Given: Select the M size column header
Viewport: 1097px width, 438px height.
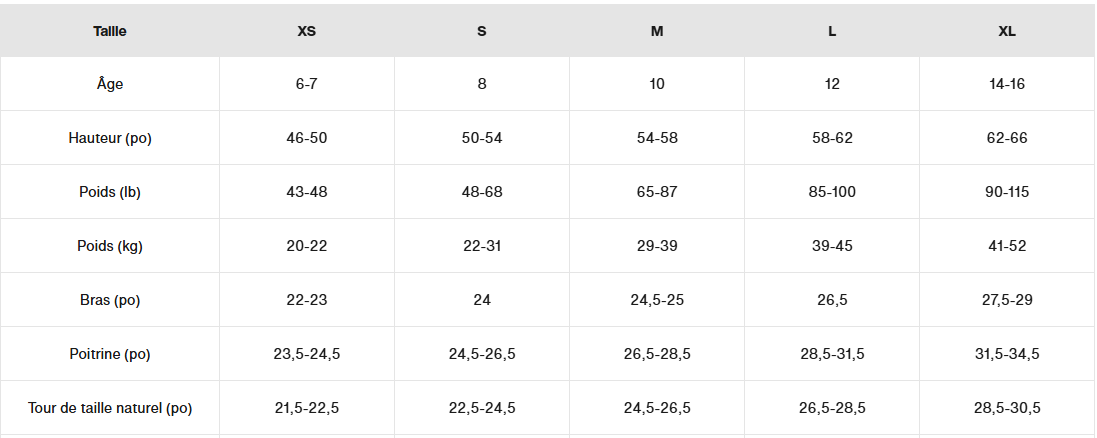Looking at the screenshot, I should coord(657,31).
